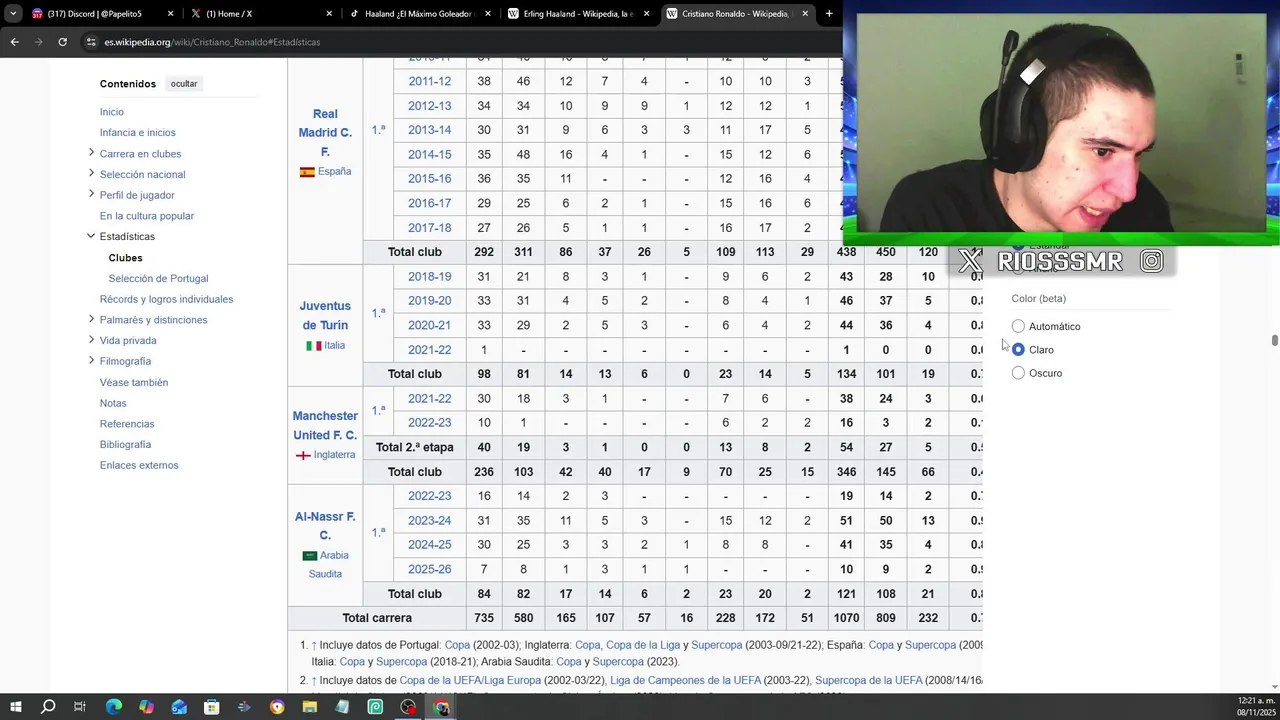The image size is (1280, 720).
Task: Open Microsoft Copilot from taskbar
Action: coord(146,707)
